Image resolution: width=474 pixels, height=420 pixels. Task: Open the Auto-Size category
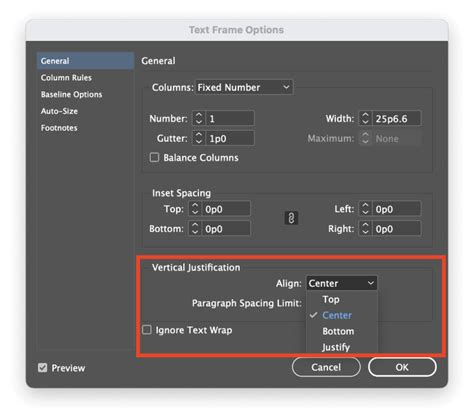point(59,111)
